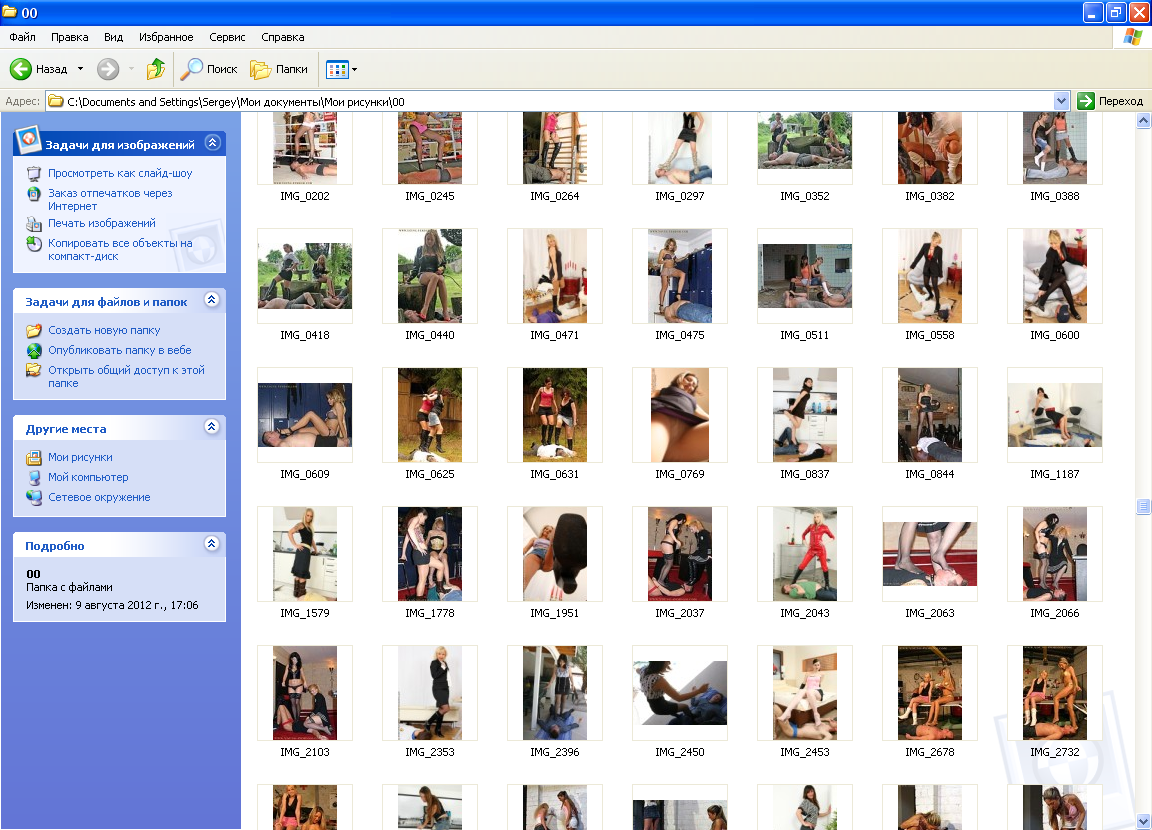1152x830 pixels.
Task: Open the Views mode dropdown arrow
Action: (355, 70)
